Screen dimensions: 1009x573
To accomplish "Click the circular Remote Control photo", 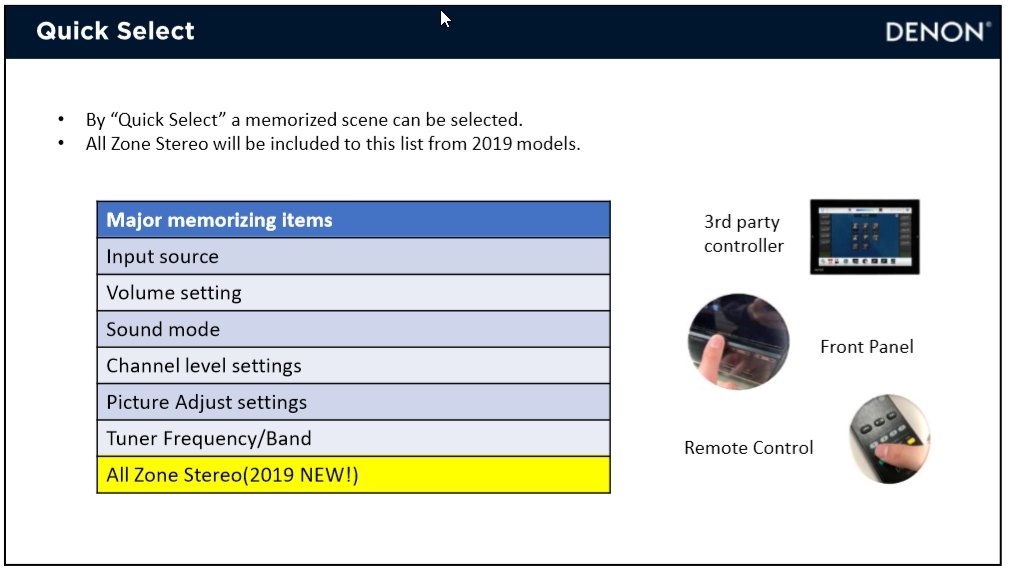I will (889, 439).
